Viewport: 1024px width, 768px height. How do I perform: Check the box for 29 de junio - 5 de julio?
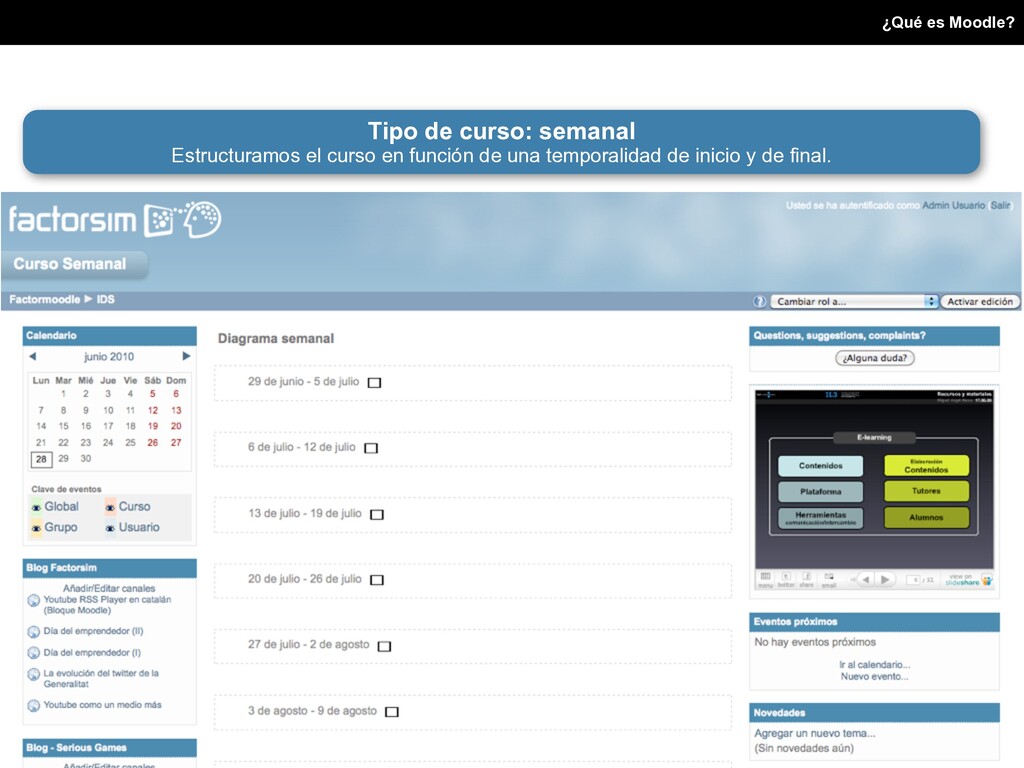[374, 383]
